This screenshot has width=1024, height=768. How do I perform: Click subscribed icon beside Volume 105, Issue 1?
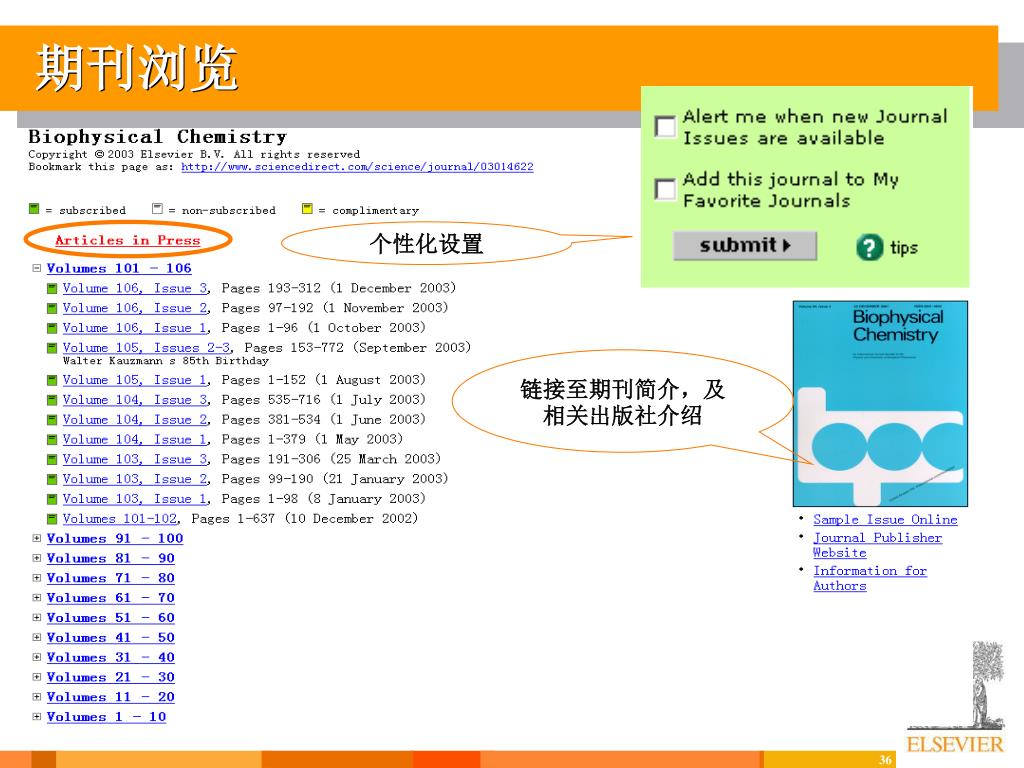(x=52, y=380)
